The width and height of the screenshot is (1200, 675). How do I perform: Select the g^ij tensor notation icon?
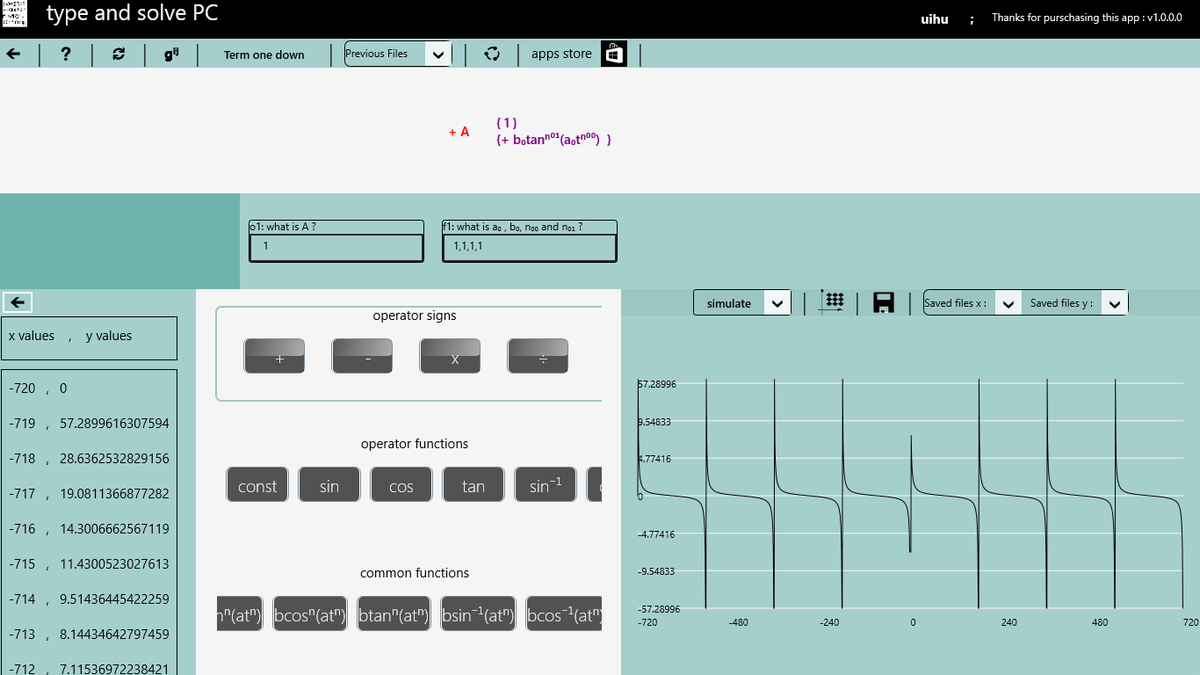tap(169, 54)
